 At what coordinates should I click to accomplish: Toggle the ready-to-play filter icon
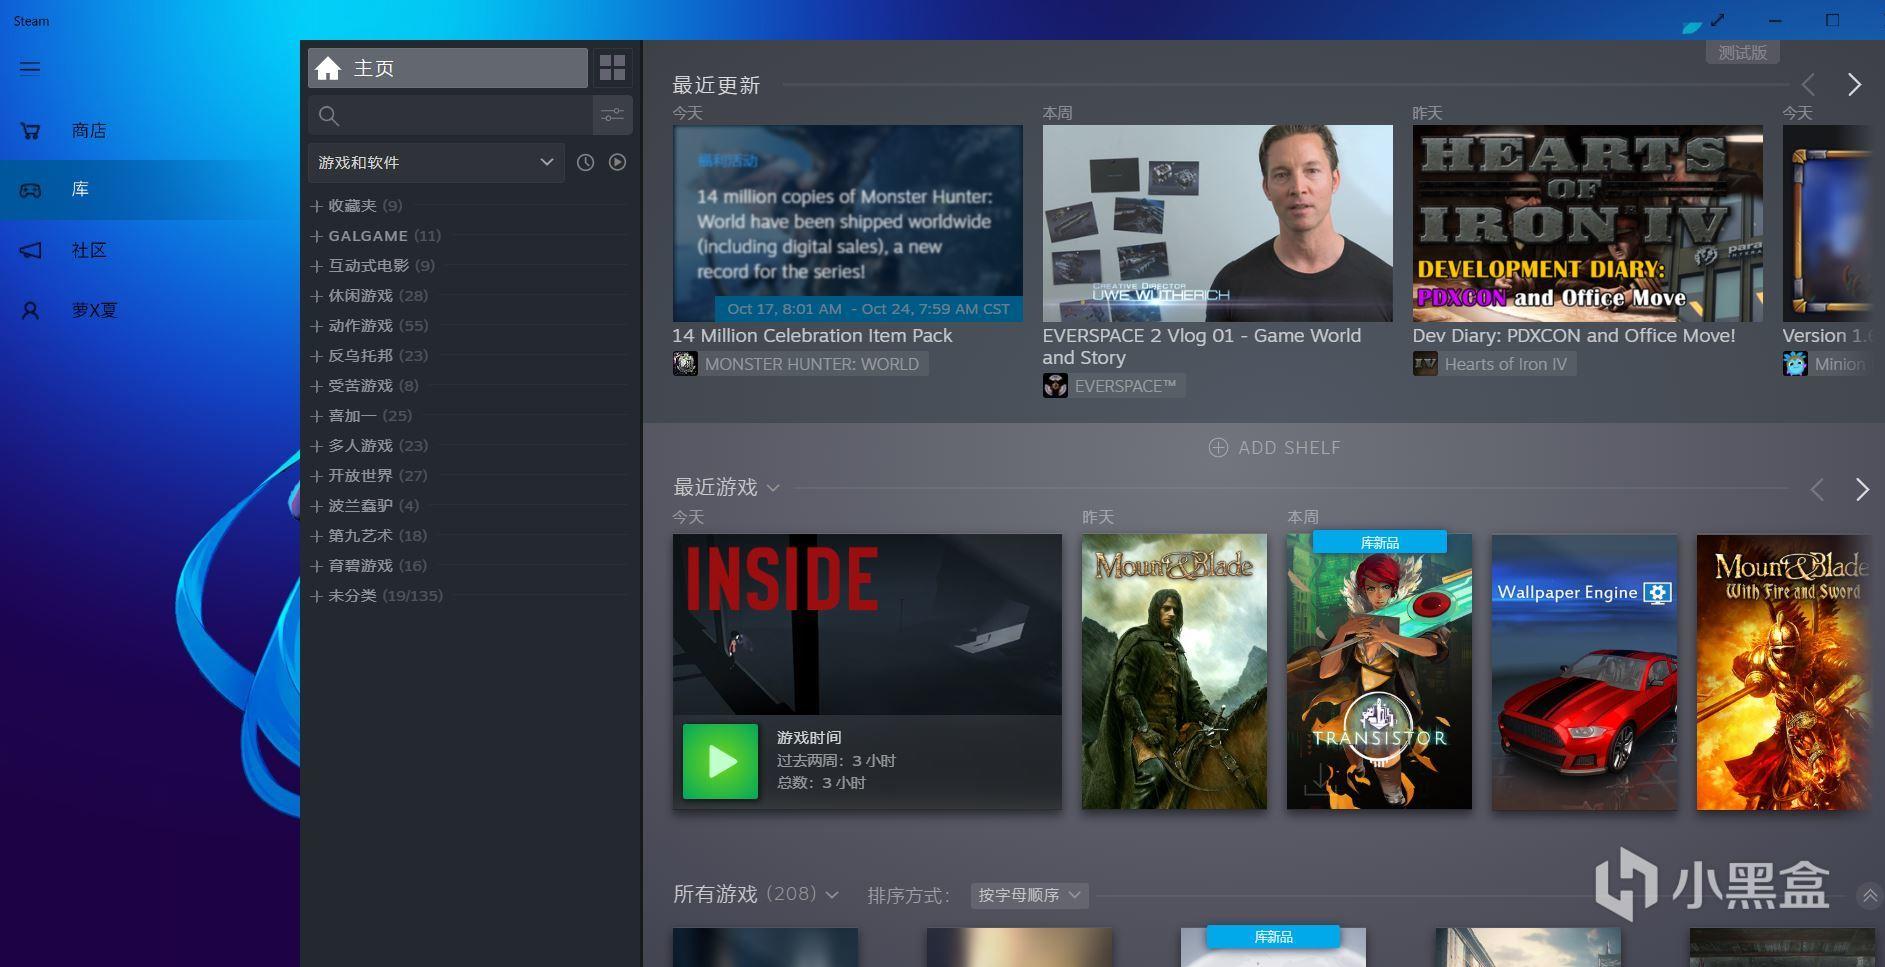coord(617,162)
